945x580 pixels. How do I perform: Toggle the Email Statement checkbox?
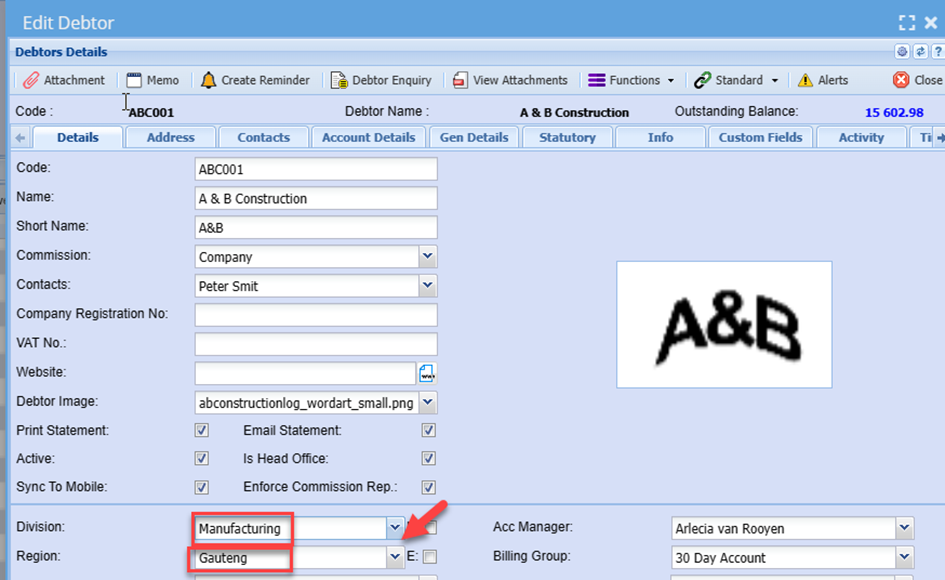click(429, 430)
